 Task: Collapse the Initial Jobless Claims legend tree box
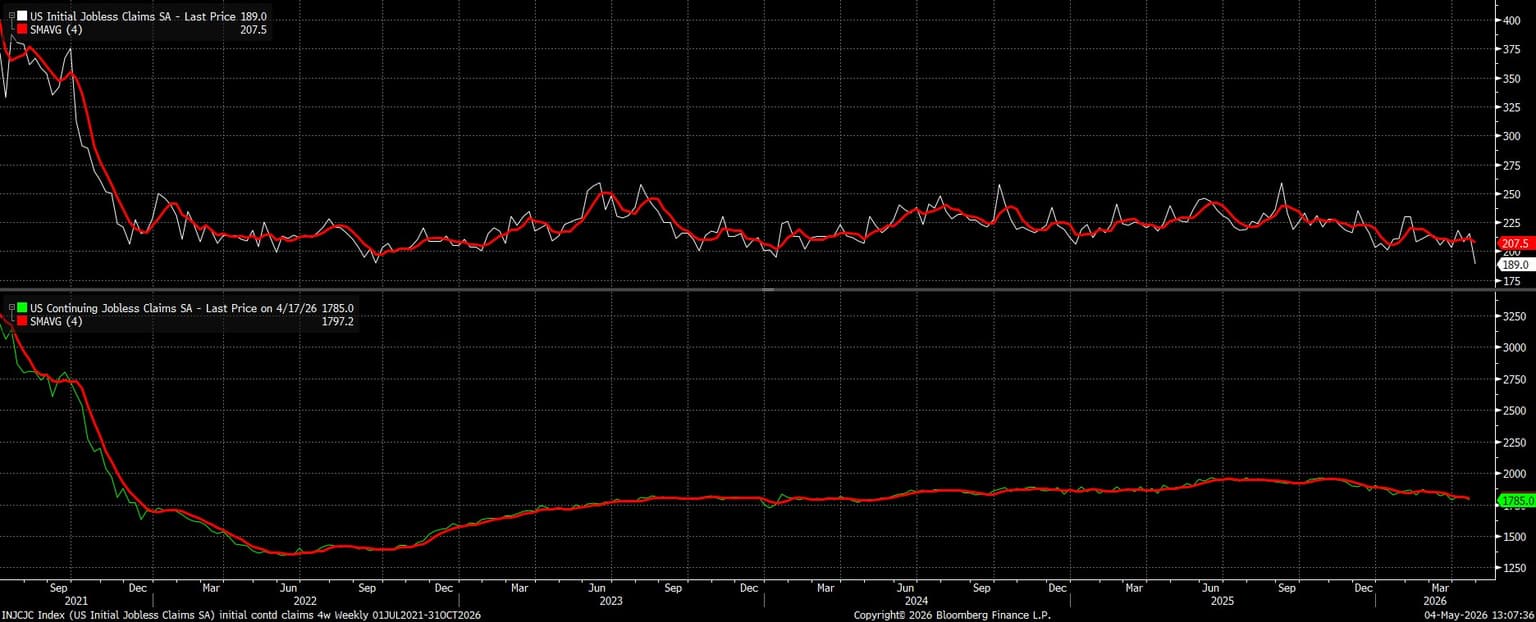pos(12,17)
